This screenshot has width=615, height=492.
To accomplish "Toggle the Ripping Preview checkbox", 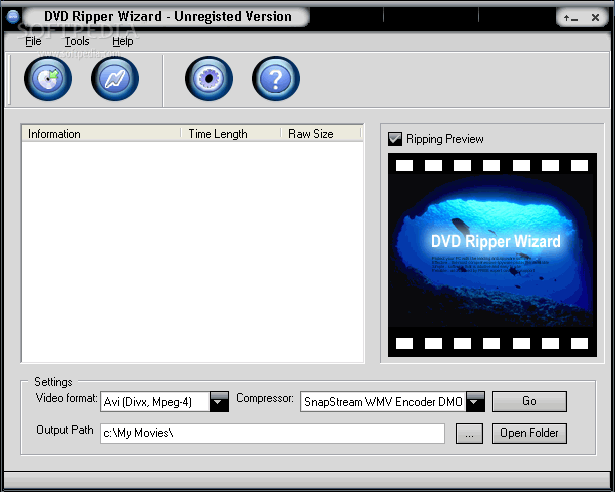I will [395, 139].
